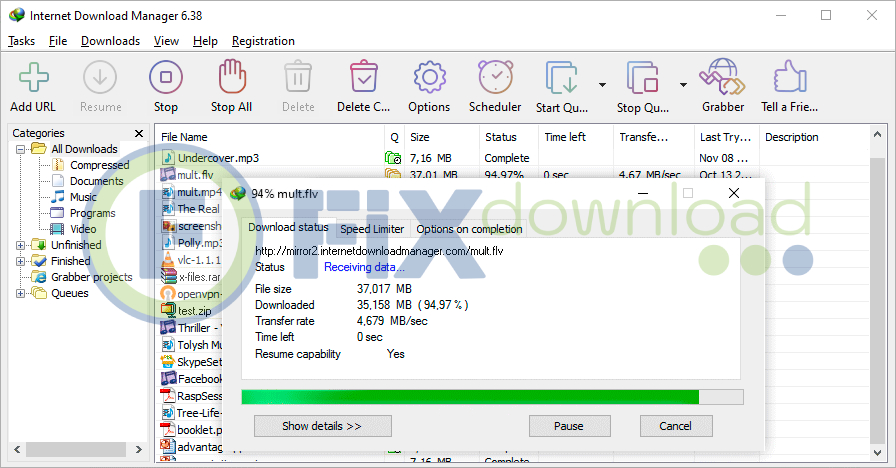Launch the Grabber tool icon
The image size is (896, 468).
[722, 78]
